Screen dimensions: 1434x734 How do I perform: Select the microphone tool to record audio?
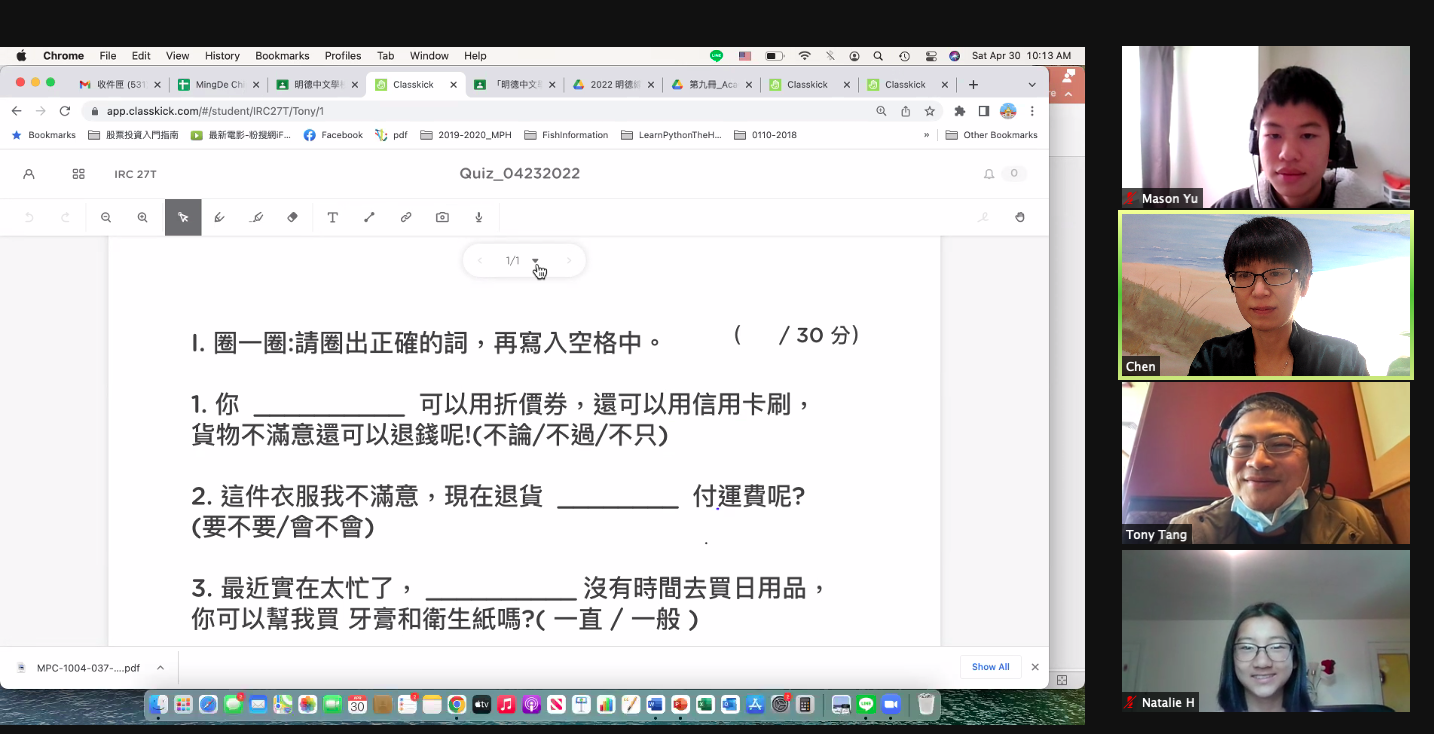478,217
